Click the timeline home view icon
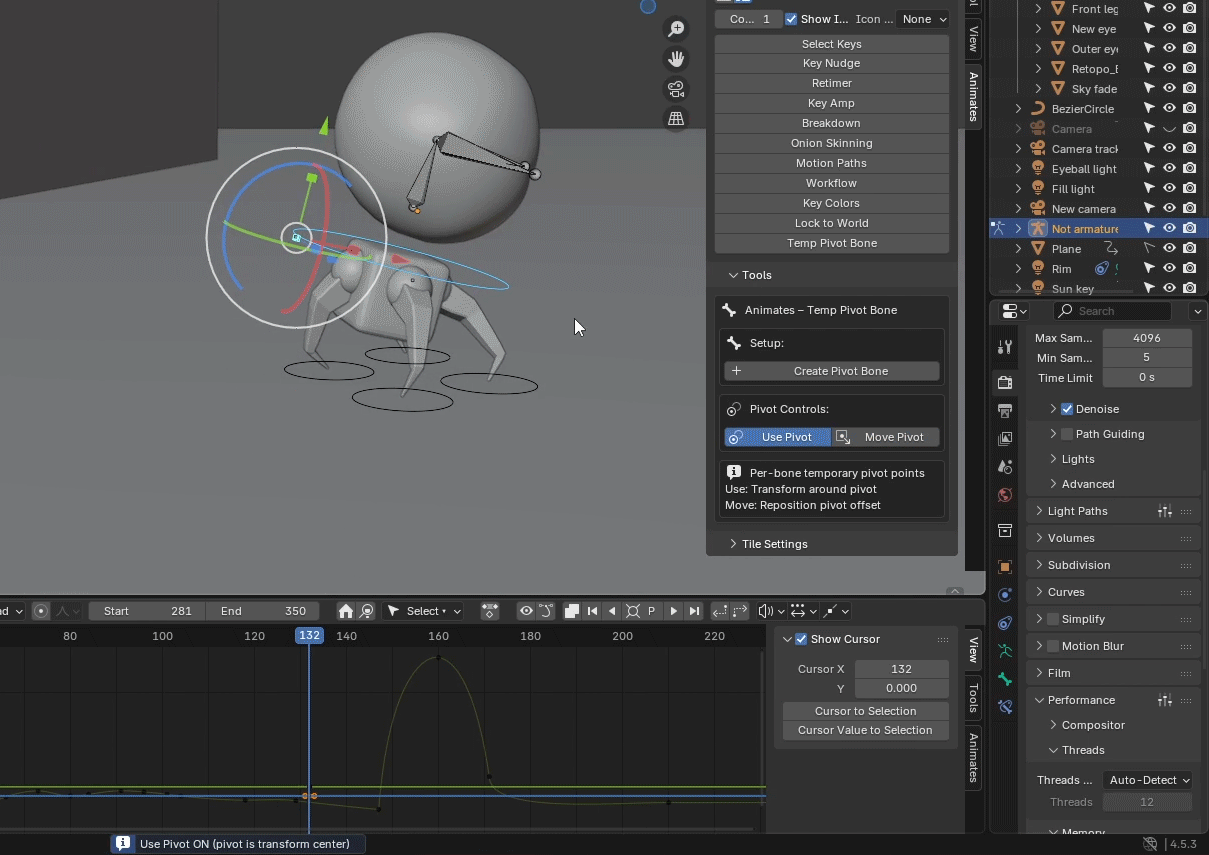The width and height of the screenshot is (1209, 855). click(346, 611)
